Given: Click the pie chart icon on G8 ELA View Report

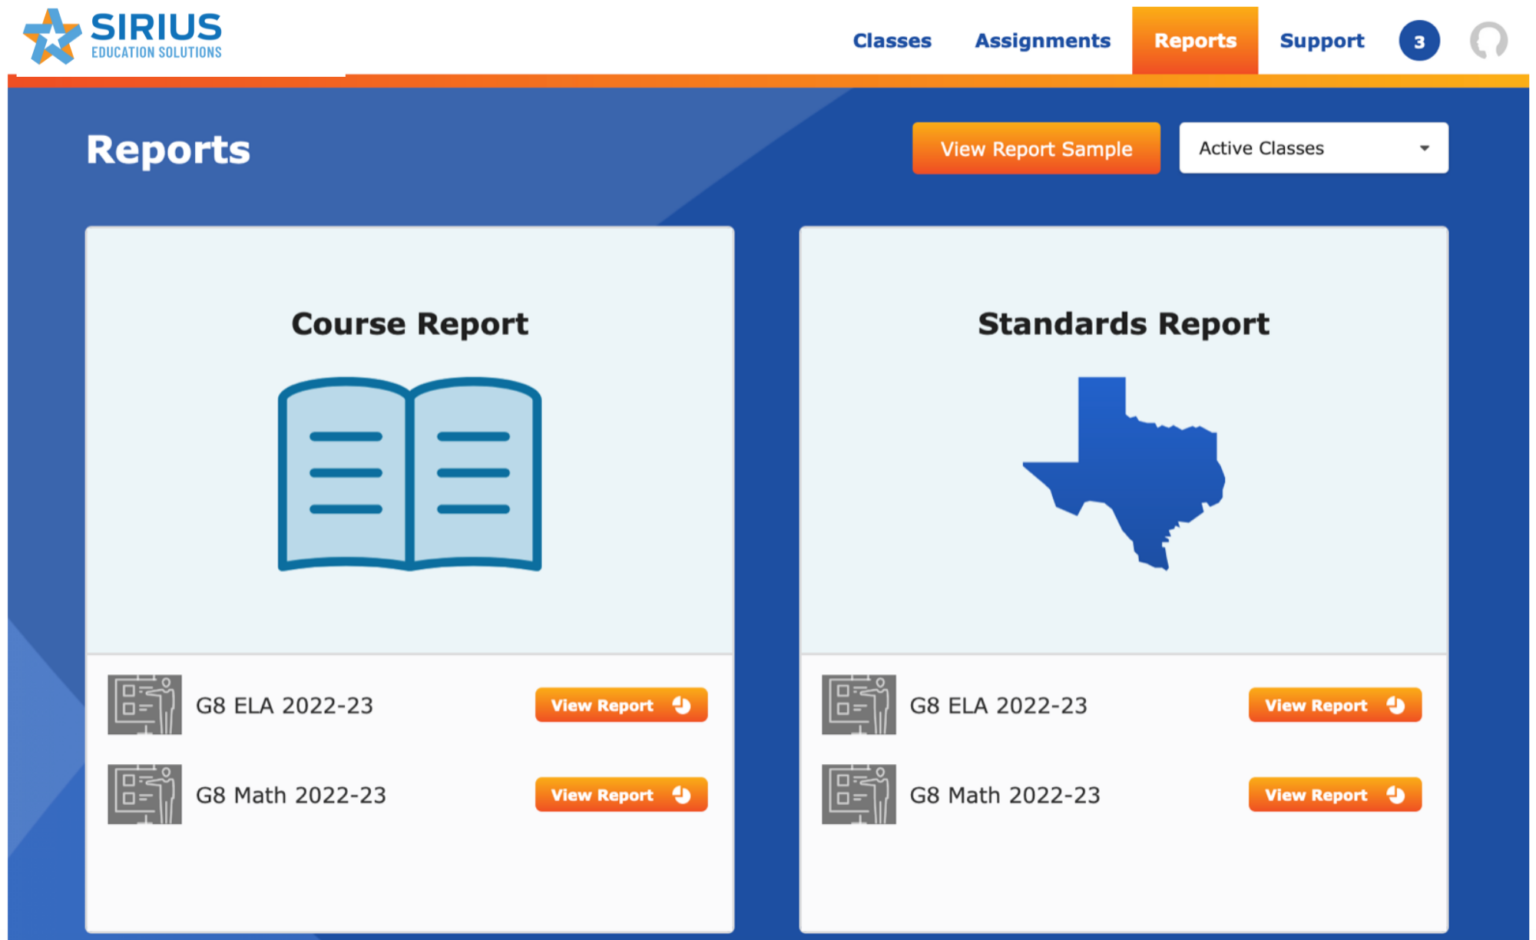Looking at the screenshot, I should pos(683,703).
